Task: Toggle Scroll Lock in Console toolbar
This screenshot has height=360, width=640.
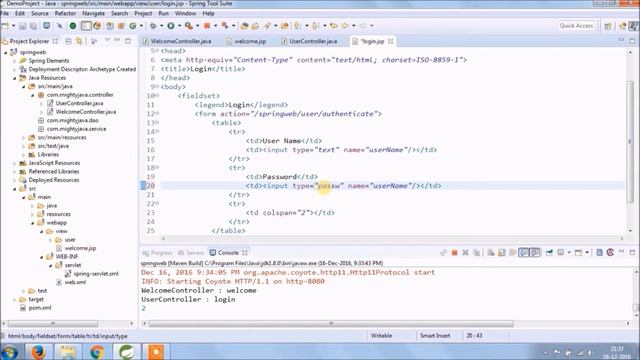Action: [x=502, y=253]
